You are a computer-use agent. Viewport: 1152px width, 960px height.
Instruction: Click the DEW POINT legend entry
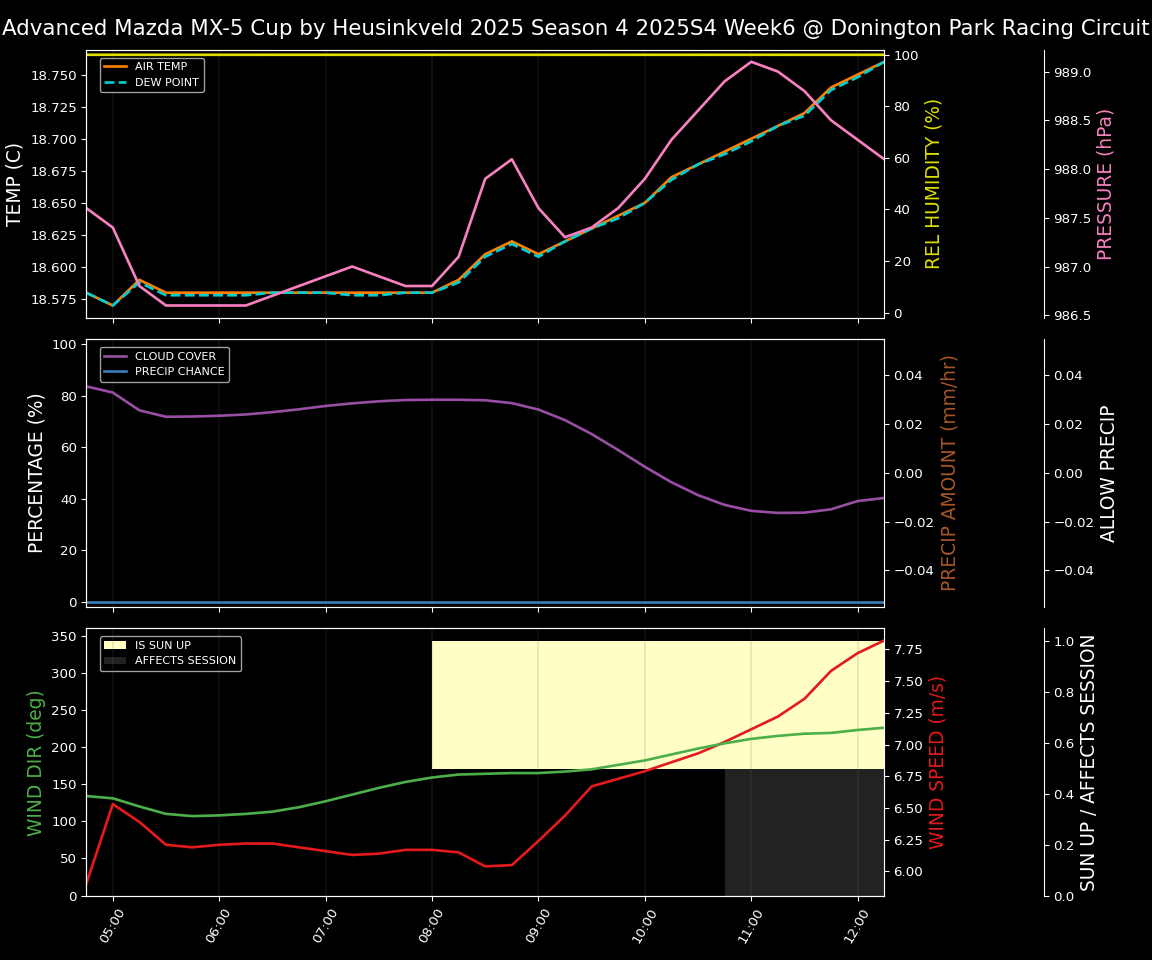coord(166,82)
